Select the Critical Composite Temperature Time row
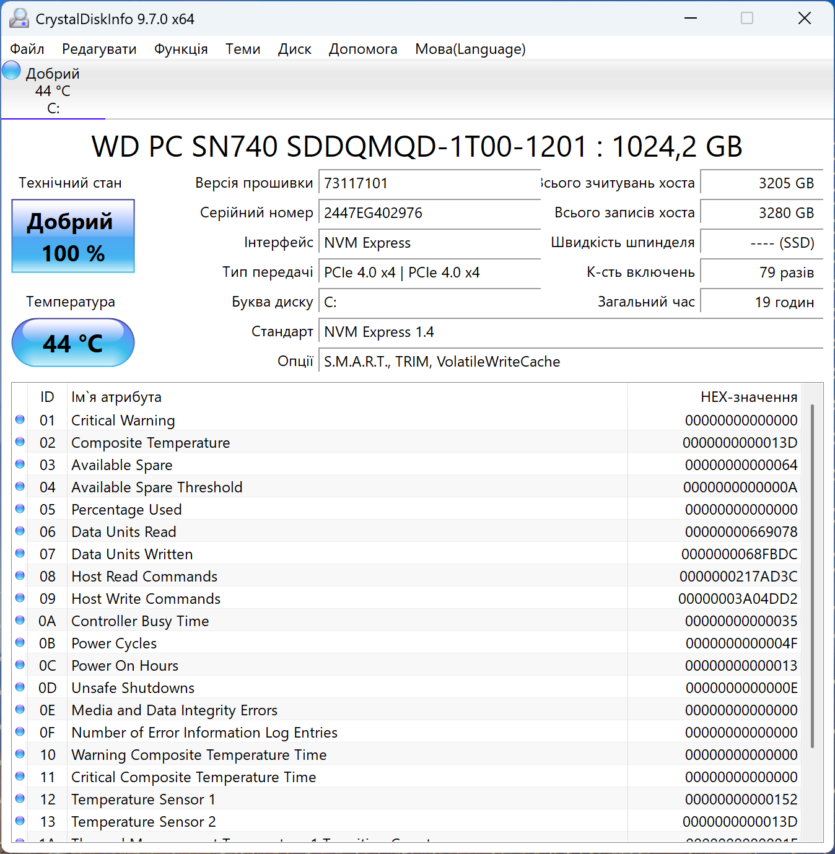Viewport: 835px width, 854px height. click(406, 778)
